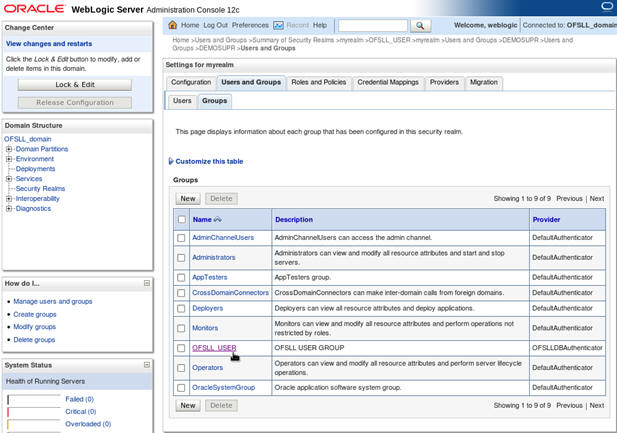Check the Operators row checkbox
617x433 pixels.
(181, 368)
